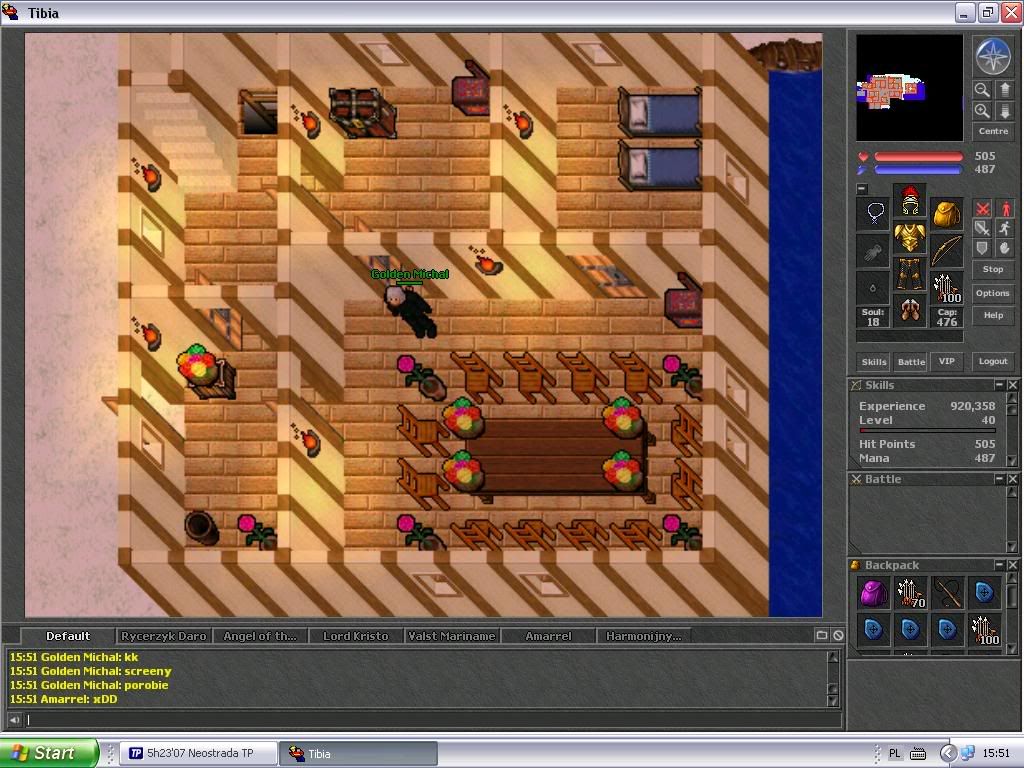
Task: Click the minimap compass rose
Action: click(x=993, y=56)
